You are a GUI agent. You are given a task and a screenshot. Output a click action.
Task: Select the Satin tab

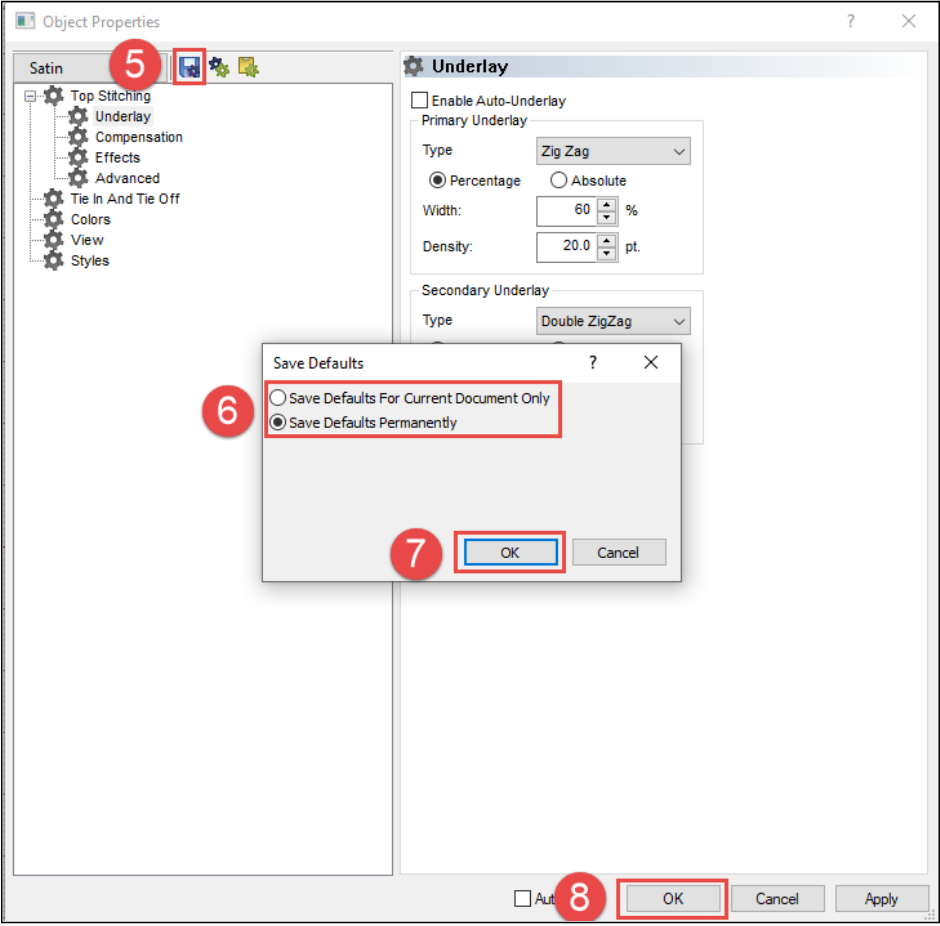pyautogui.click(x=46, y=68)
